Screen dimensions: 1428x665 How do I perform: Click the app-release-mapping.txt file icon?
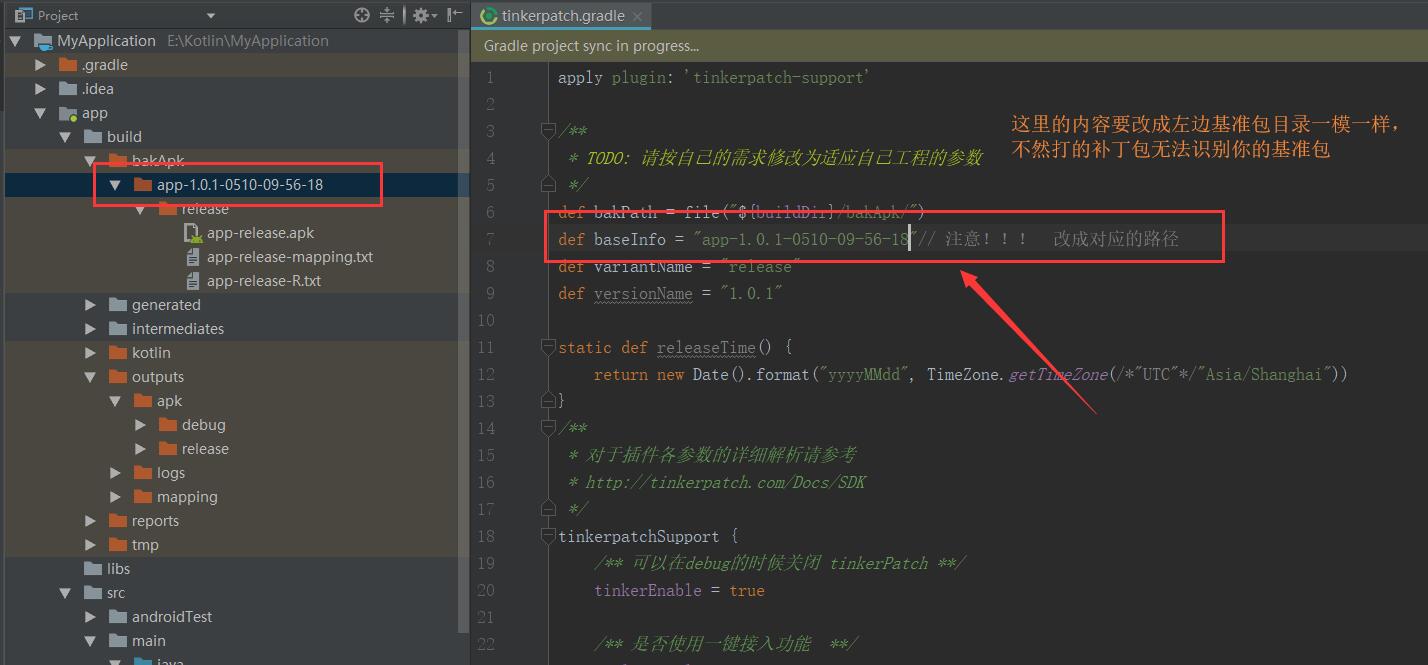[x=193, y=257]
